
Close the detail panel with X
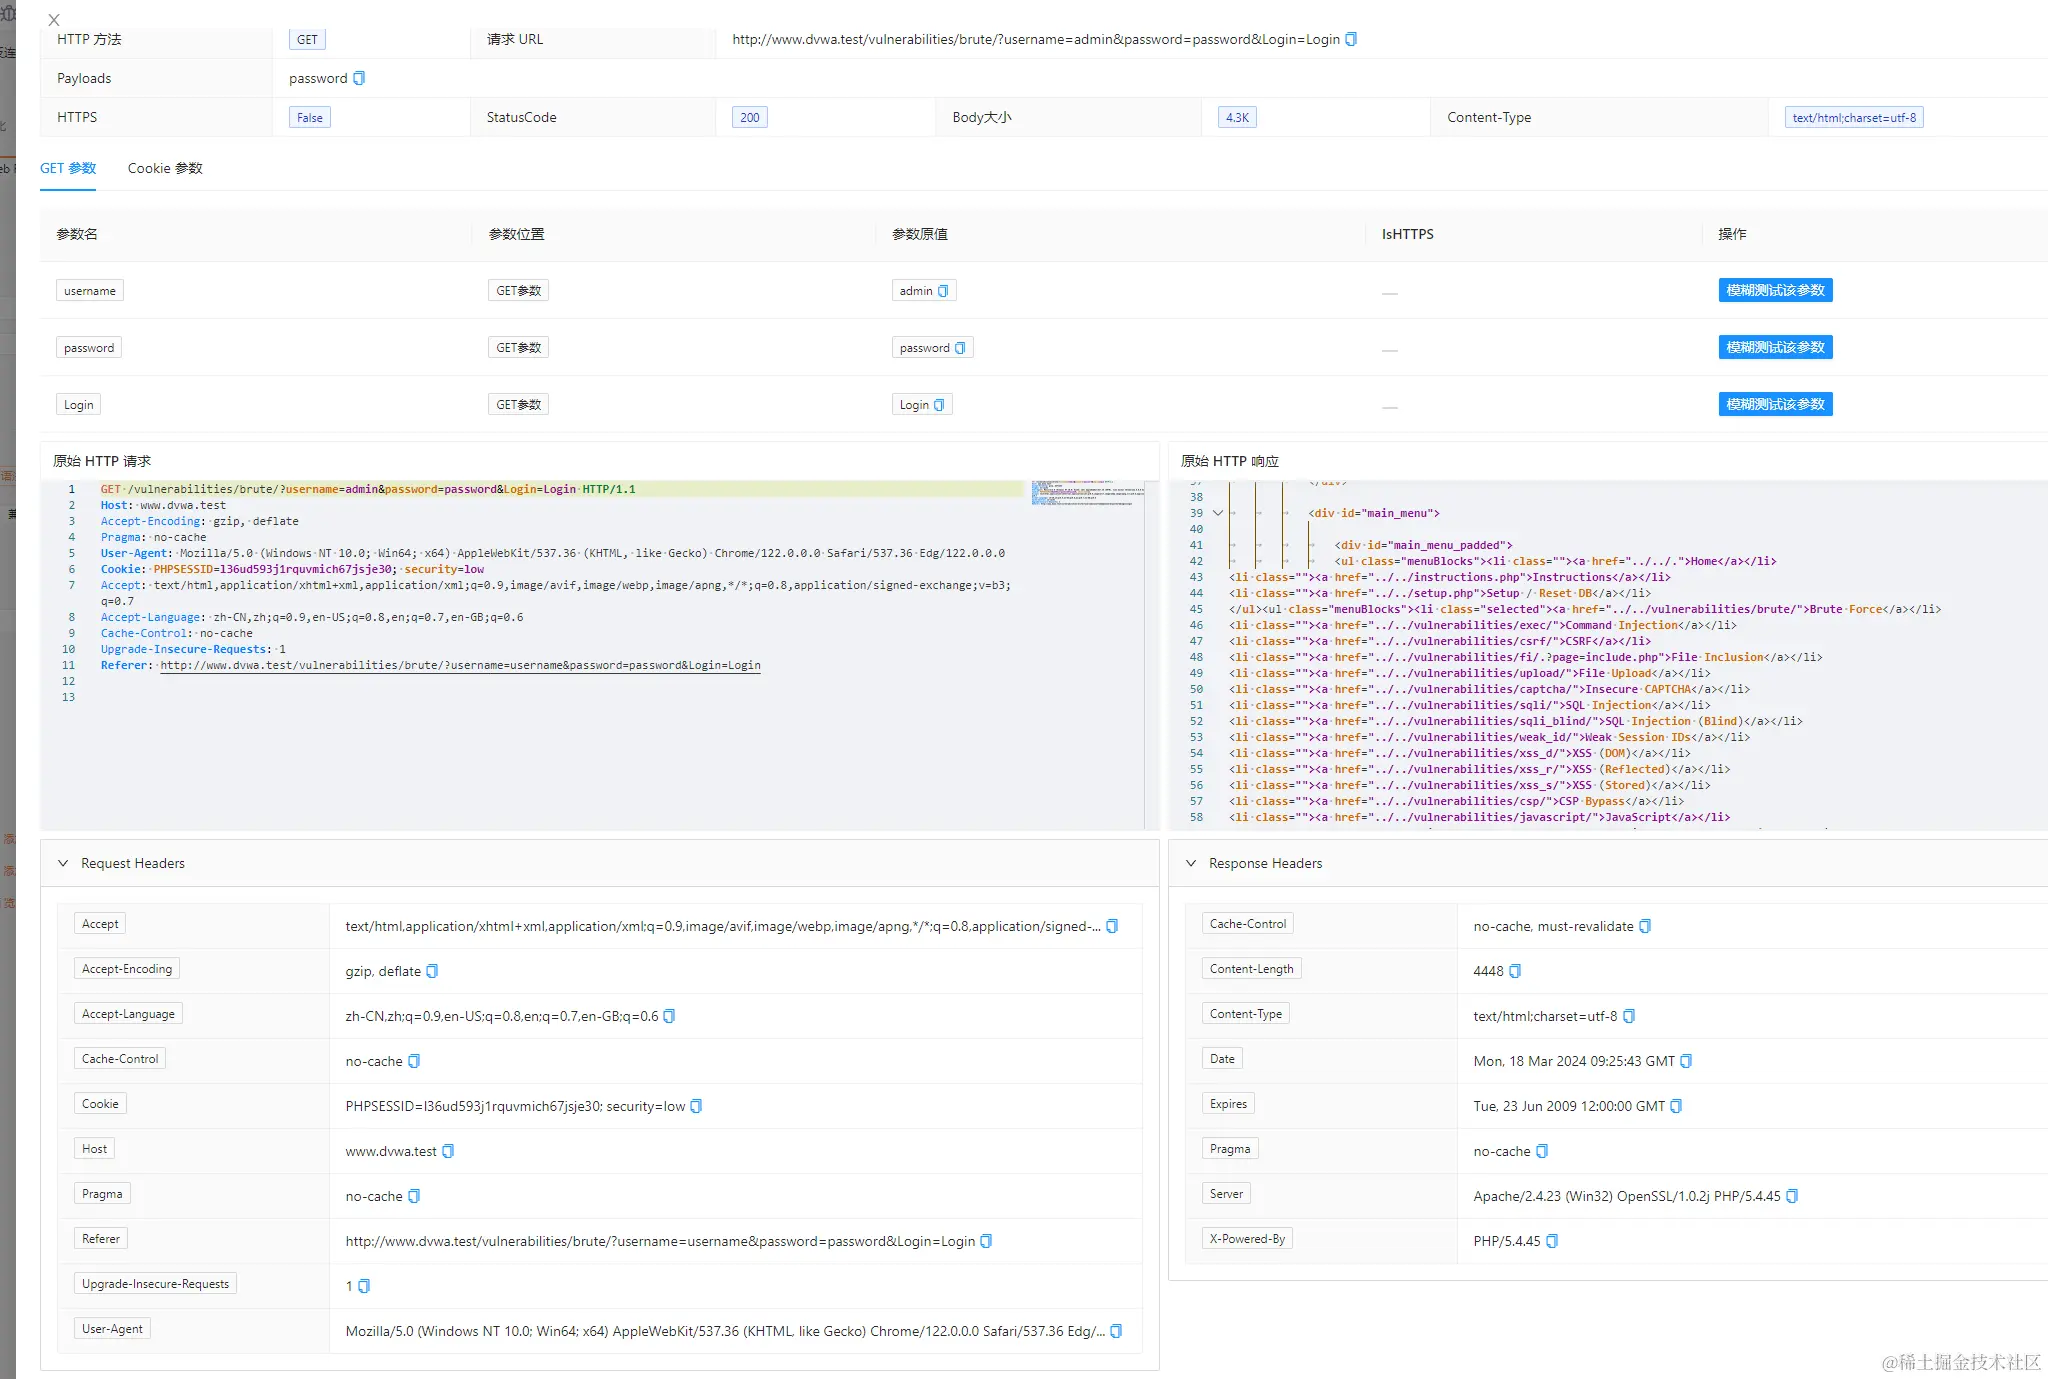point(54,19)
